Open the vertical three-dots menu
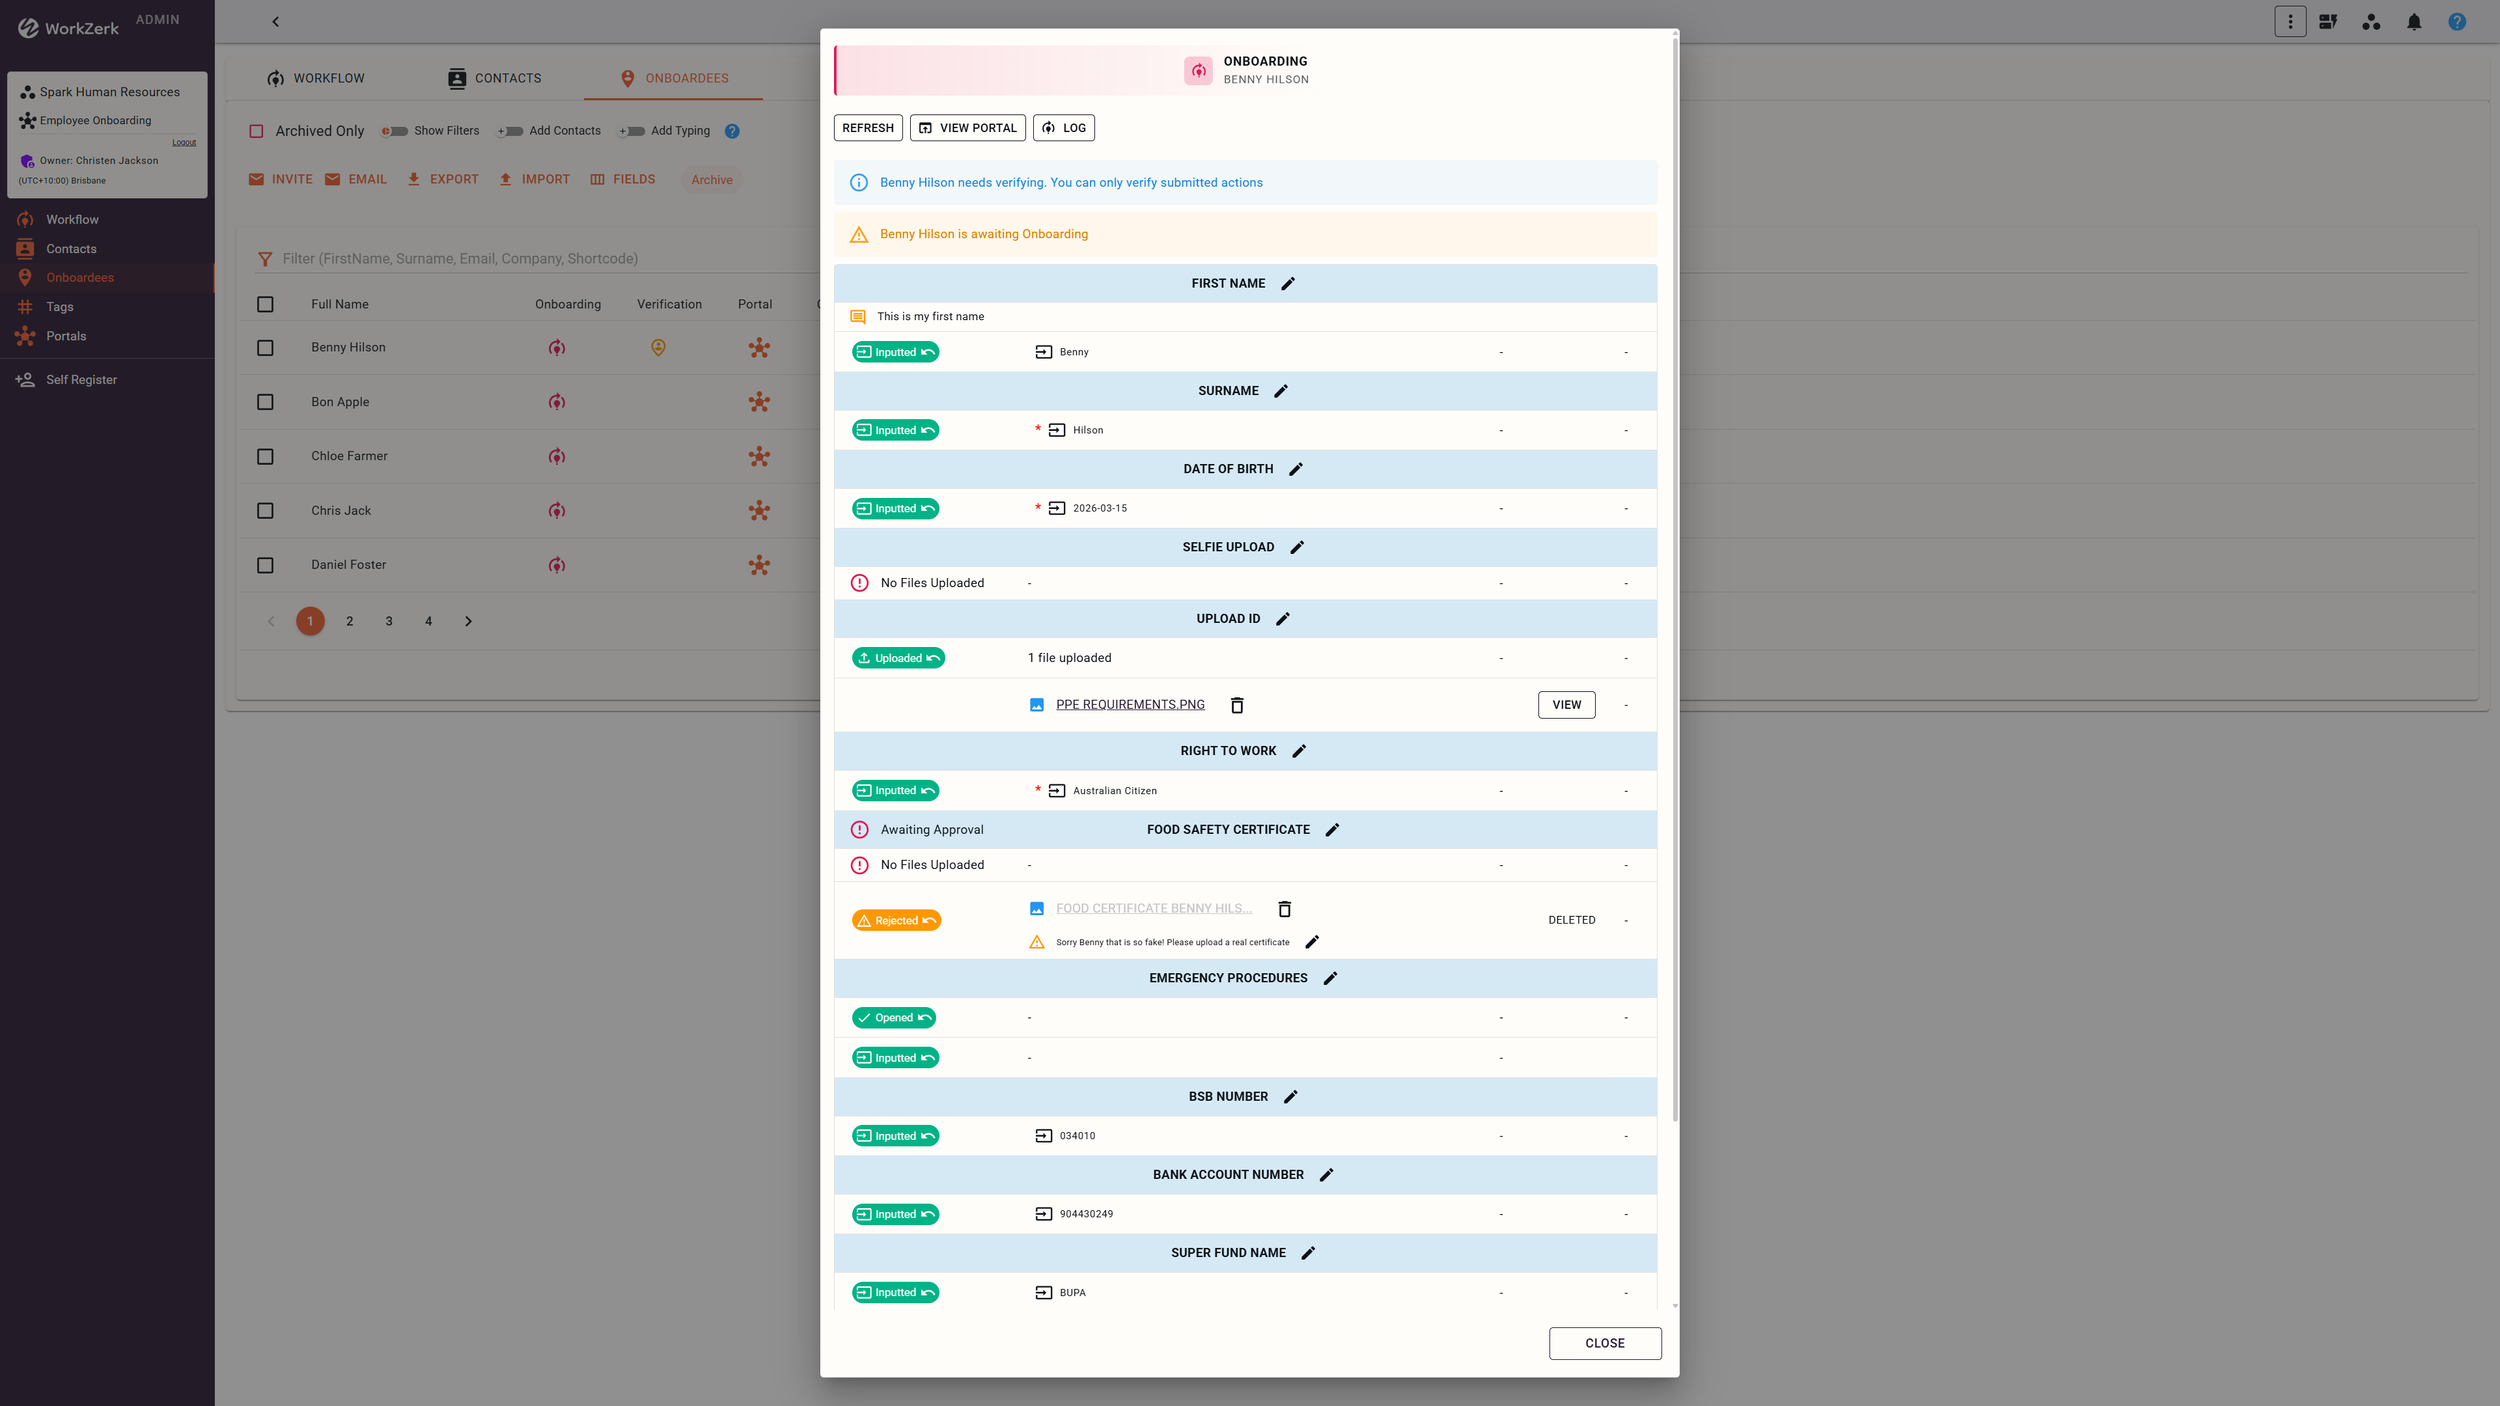This screenshot has height=1406, width=2500. pos(2290,22)
